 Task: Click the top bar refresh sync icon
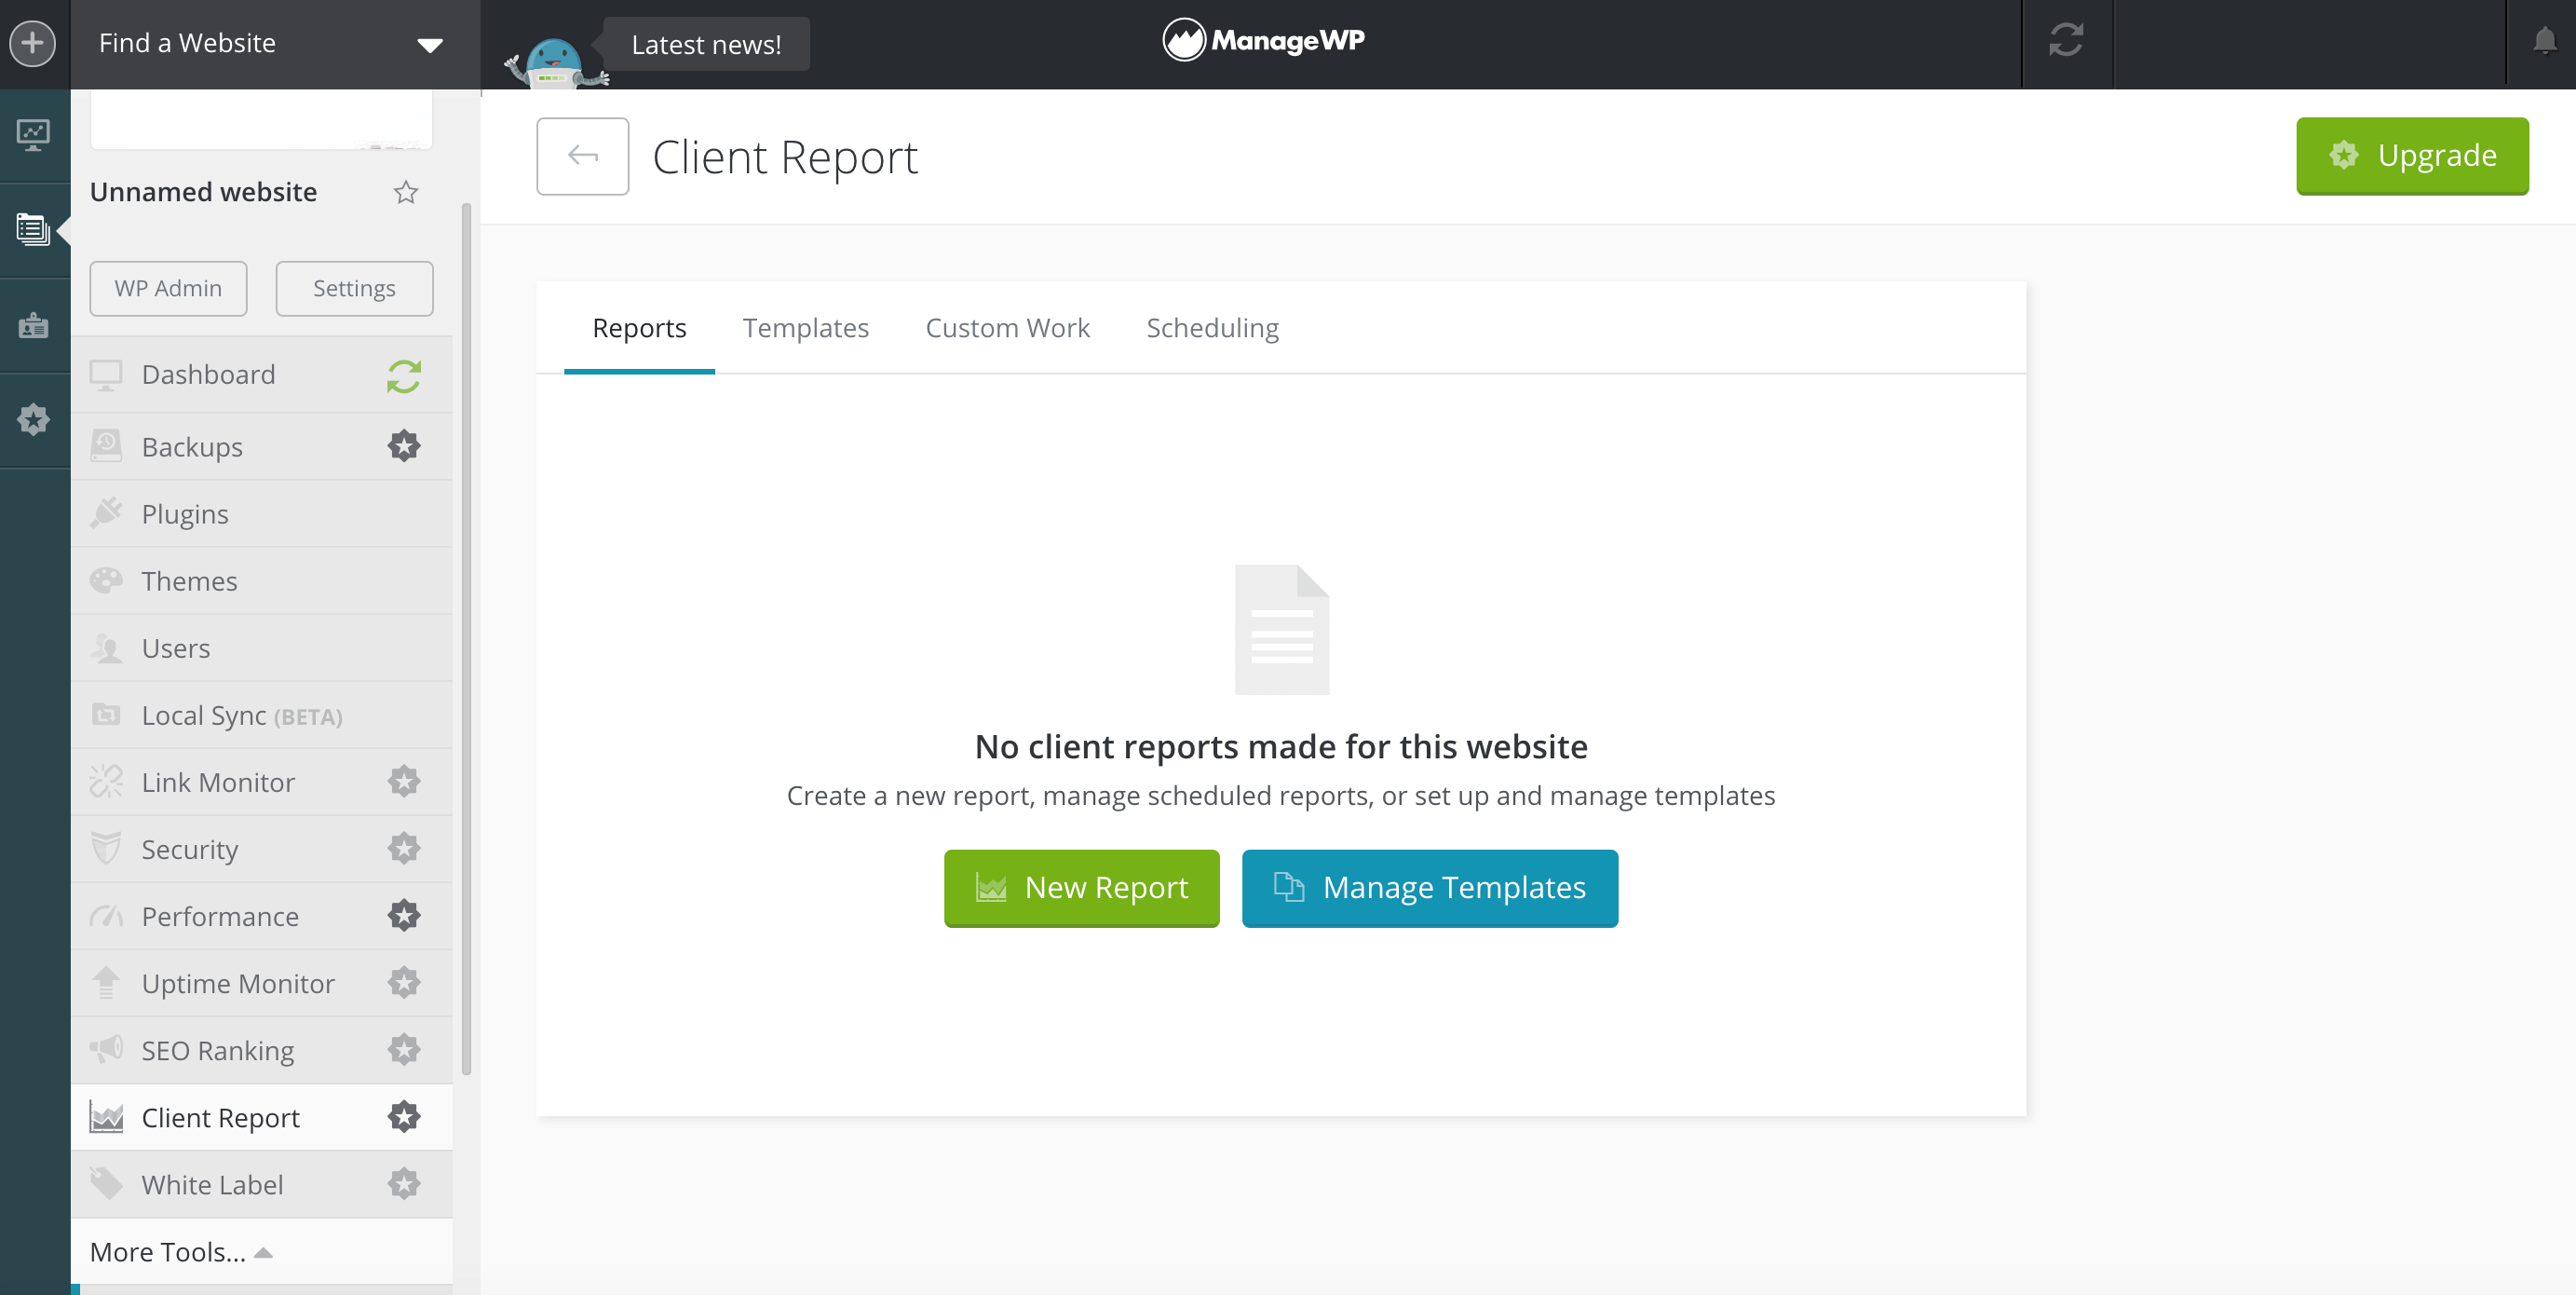pyautogui.click(x=2066, y=41)
